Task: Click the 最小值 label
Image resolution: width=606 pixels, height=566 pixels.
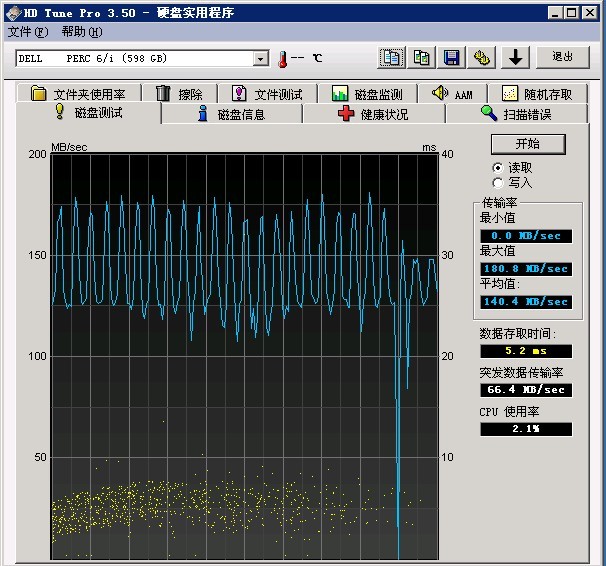Action: [497, 218]
